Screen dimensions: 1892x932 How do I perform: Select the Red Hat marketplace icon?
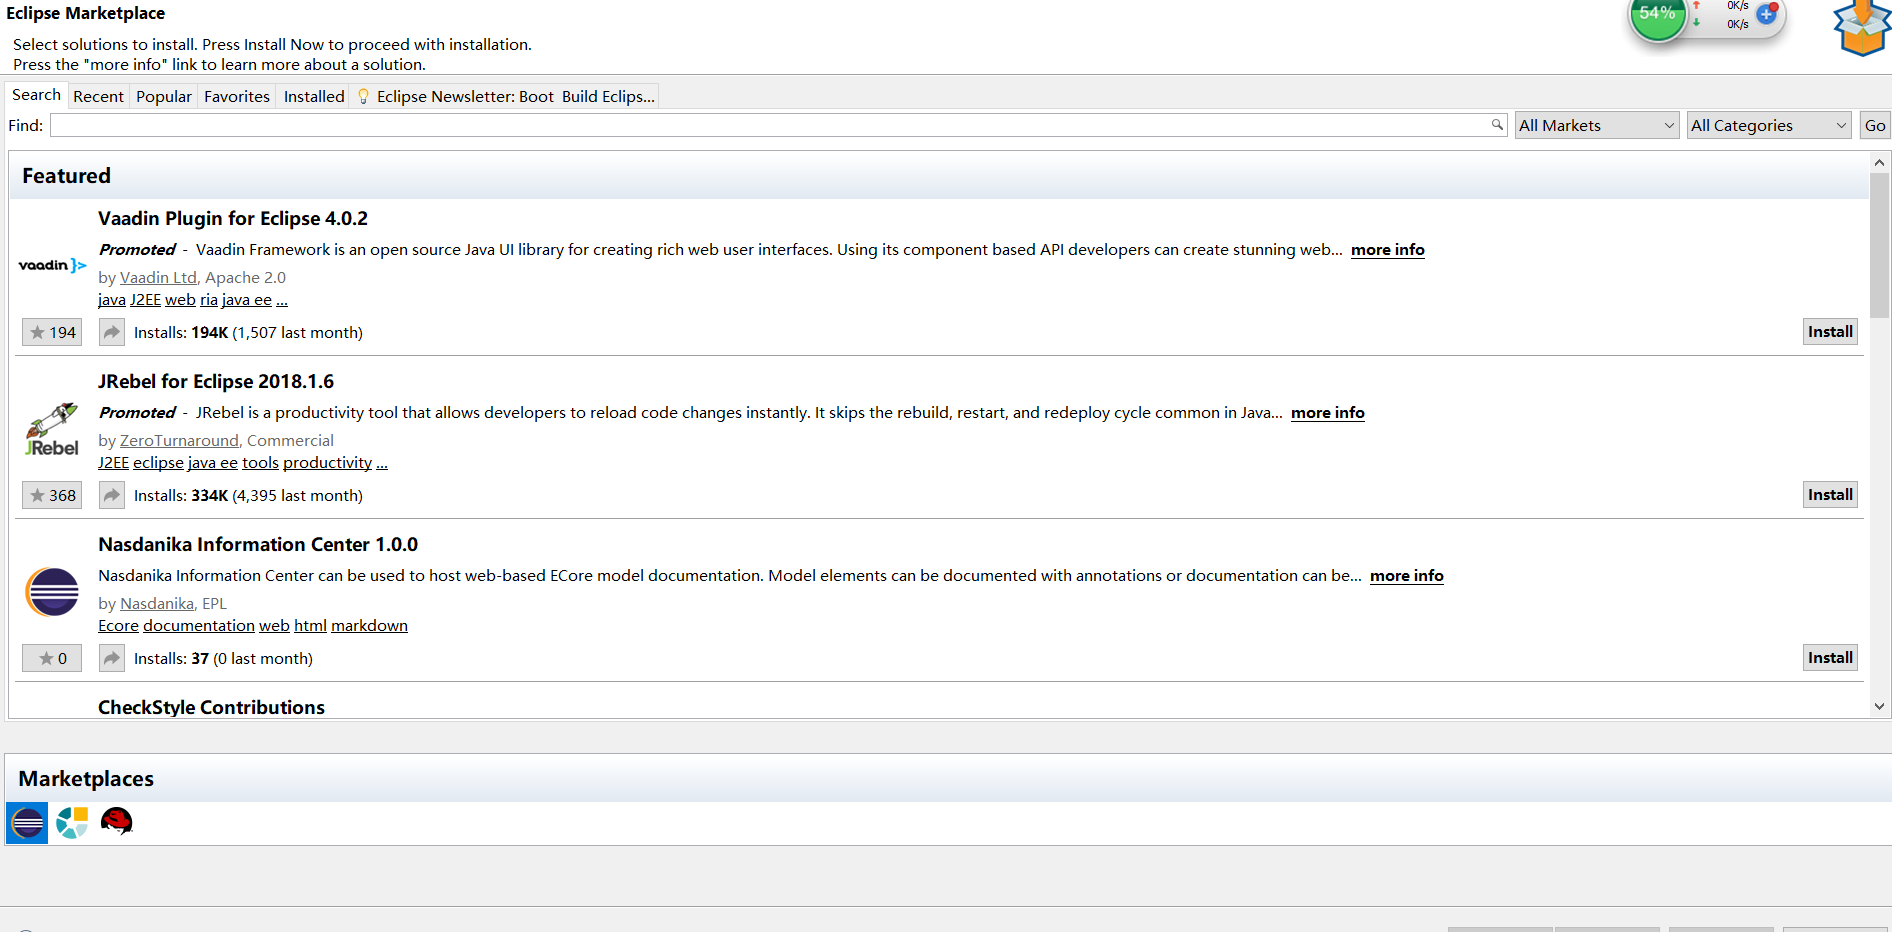(117, 821)
